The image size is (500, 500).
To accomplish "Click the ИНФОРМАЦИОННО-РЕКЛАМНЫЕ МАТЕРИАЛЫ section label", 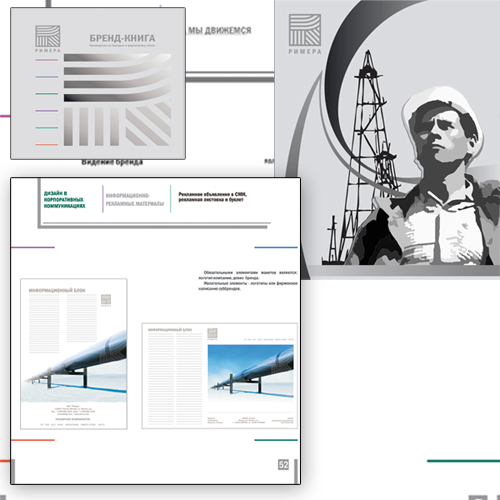I will coord(135,199).
